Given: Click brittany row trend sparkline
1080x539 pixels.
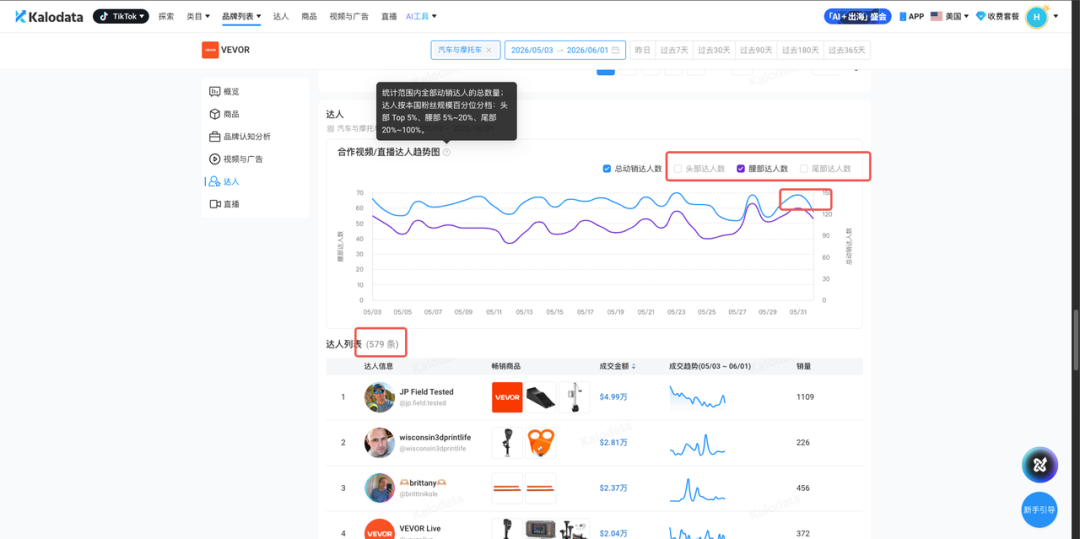Looking at the screenshot, I should tap(698, 489).
